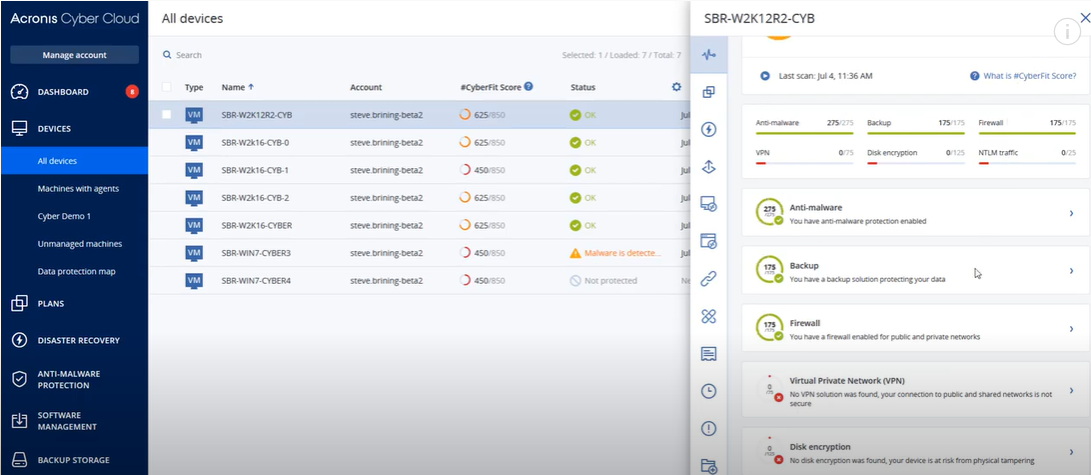The image size is (1091, 475).
Task: Toggle the select-all checkbox in table header
Action: 166,87
